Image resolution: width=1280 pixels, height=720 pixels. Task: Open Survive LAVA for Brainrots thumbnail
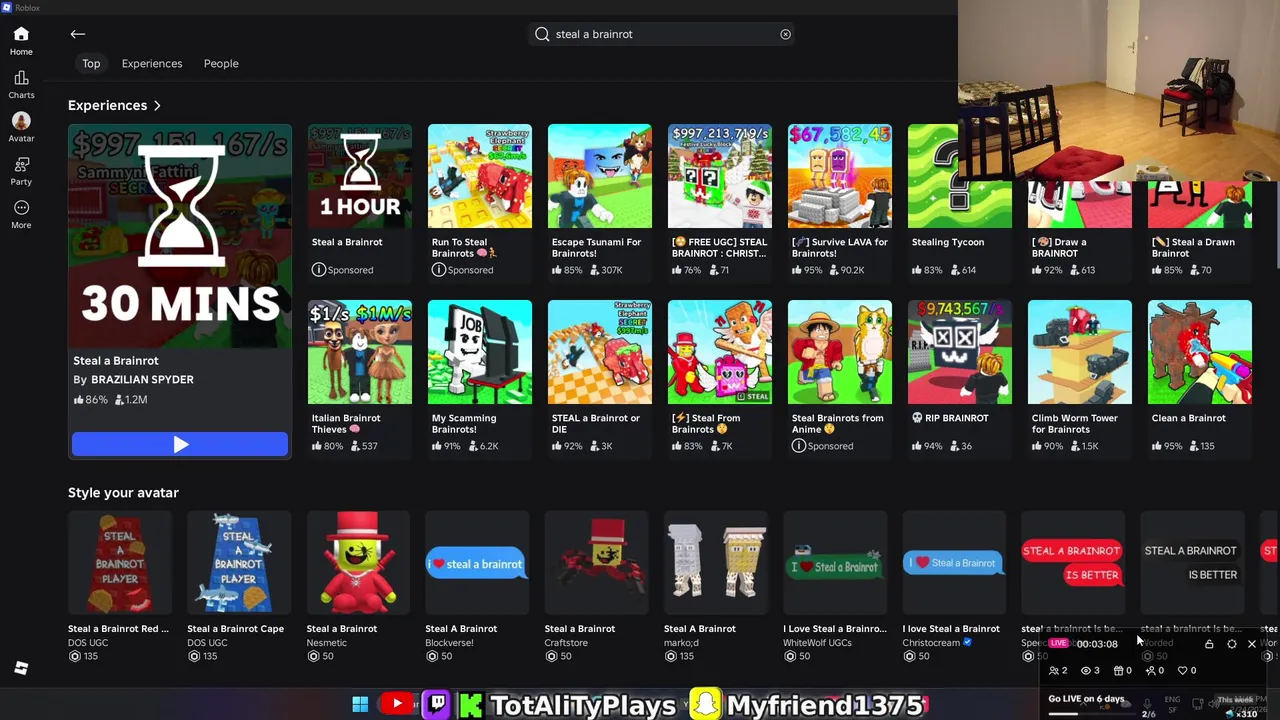pos(840,176)
